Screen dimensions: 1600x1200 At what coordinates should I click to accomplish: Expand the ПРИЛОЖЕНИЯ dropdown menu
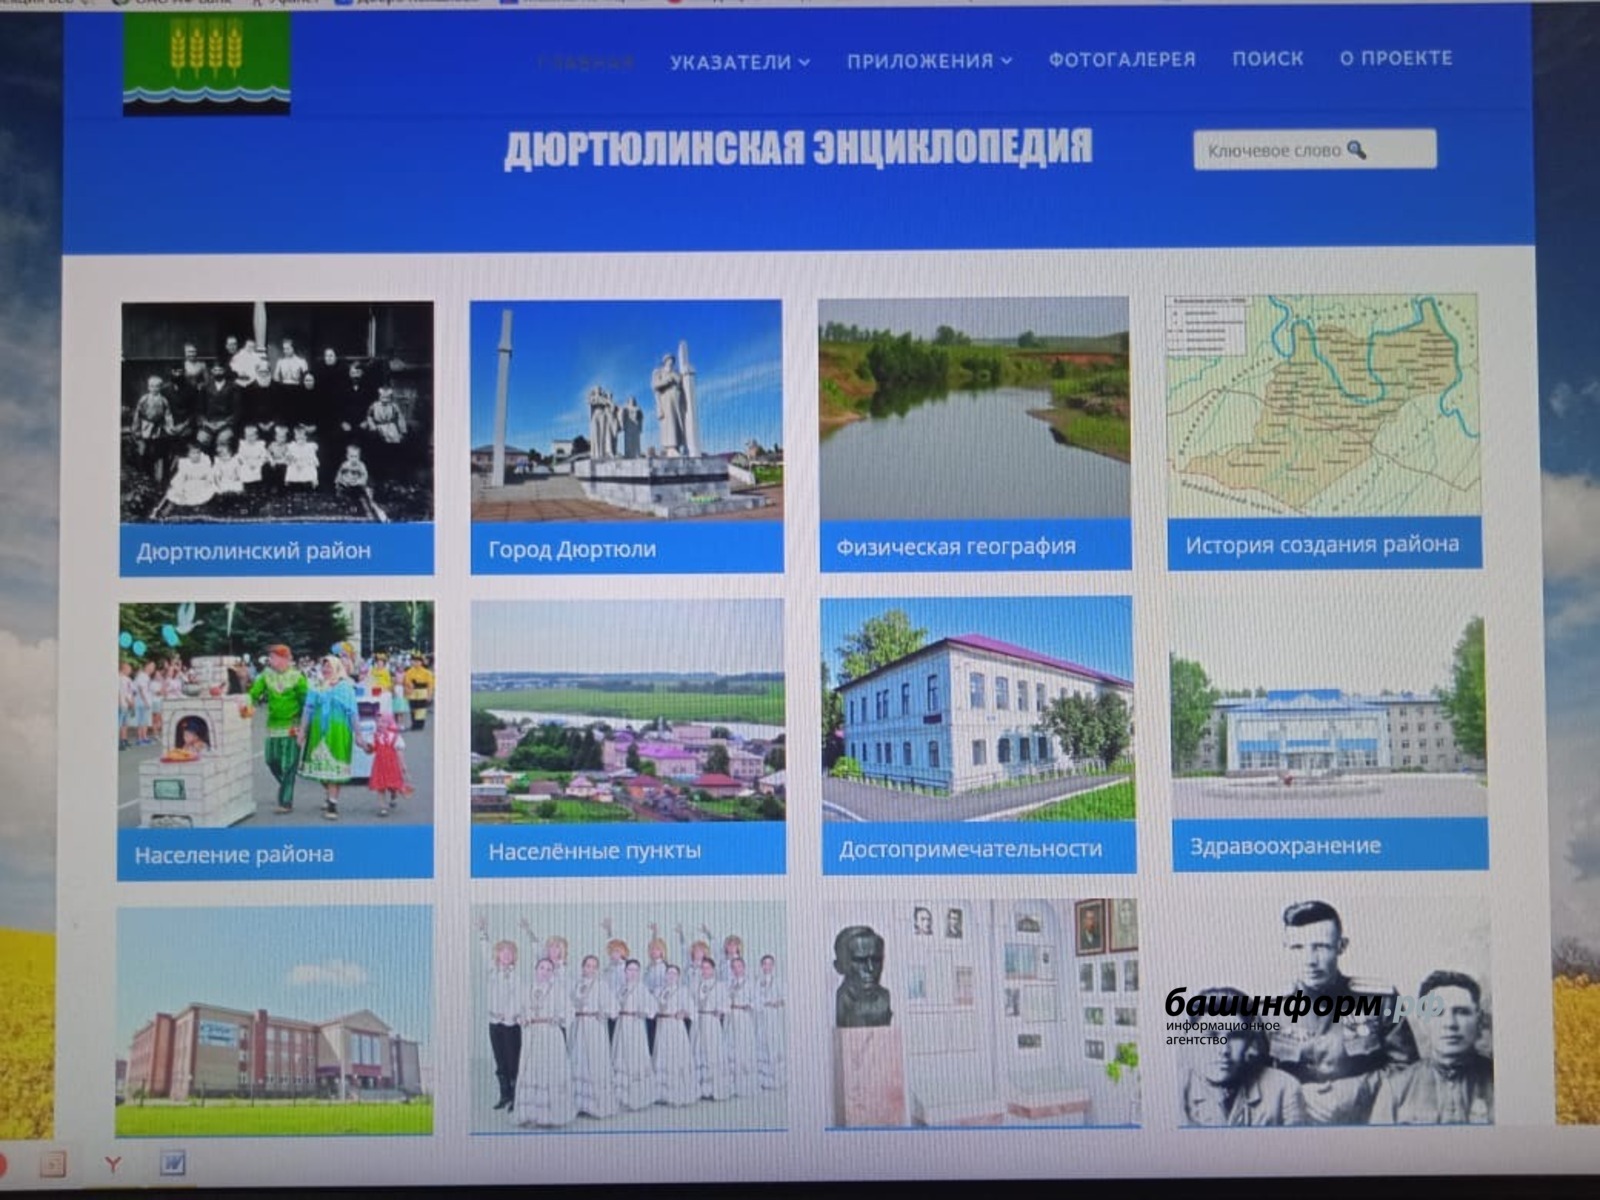[930, 61]
